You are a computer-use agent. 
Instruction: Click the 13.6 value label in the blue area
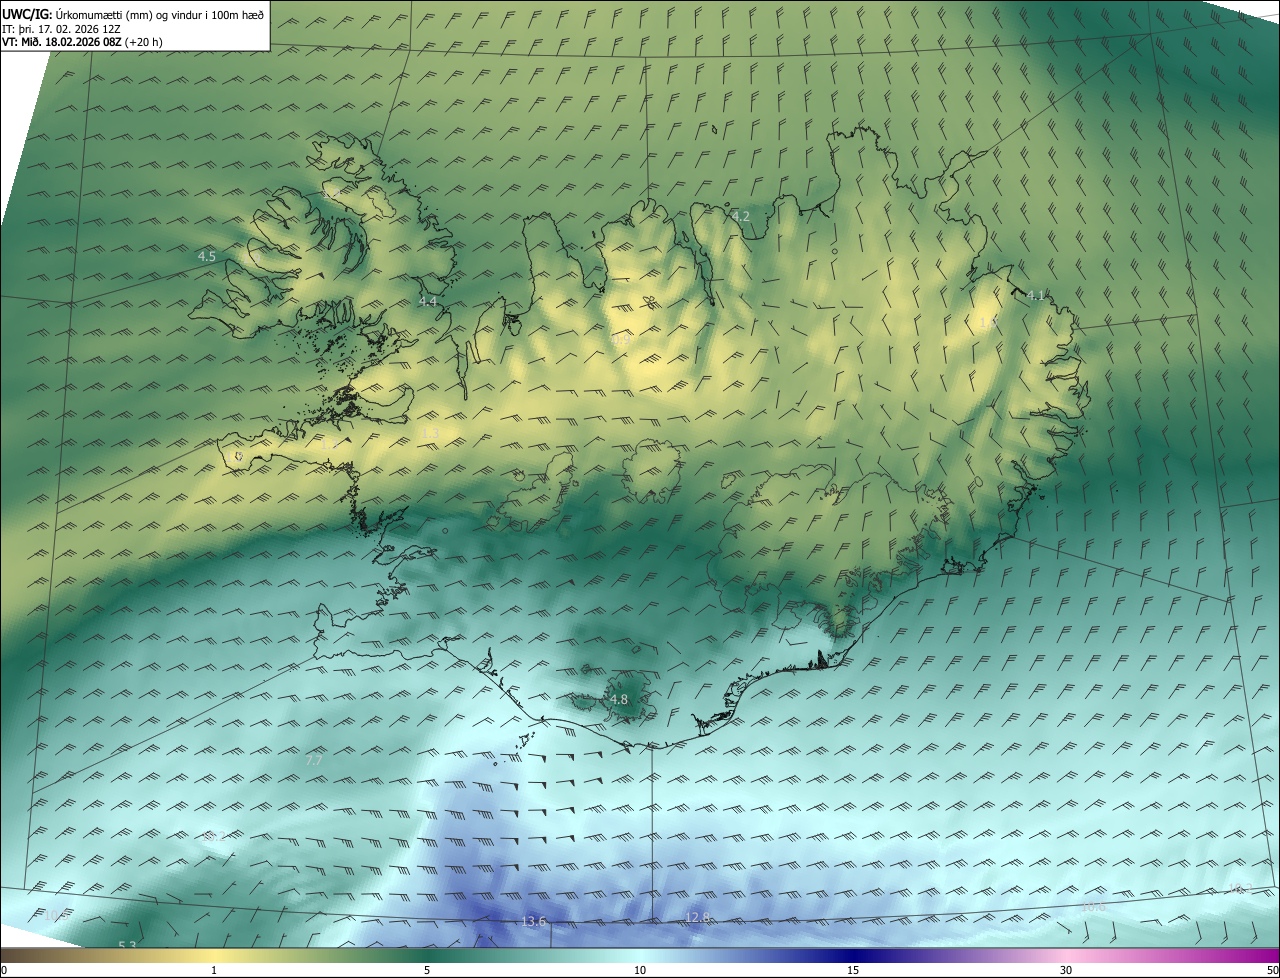click(534, 922)
